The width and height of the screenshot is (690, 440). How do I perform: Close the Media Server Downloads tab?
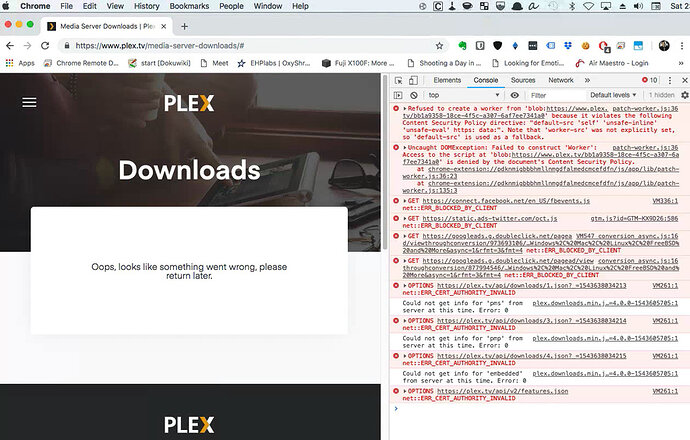point(164,26)
